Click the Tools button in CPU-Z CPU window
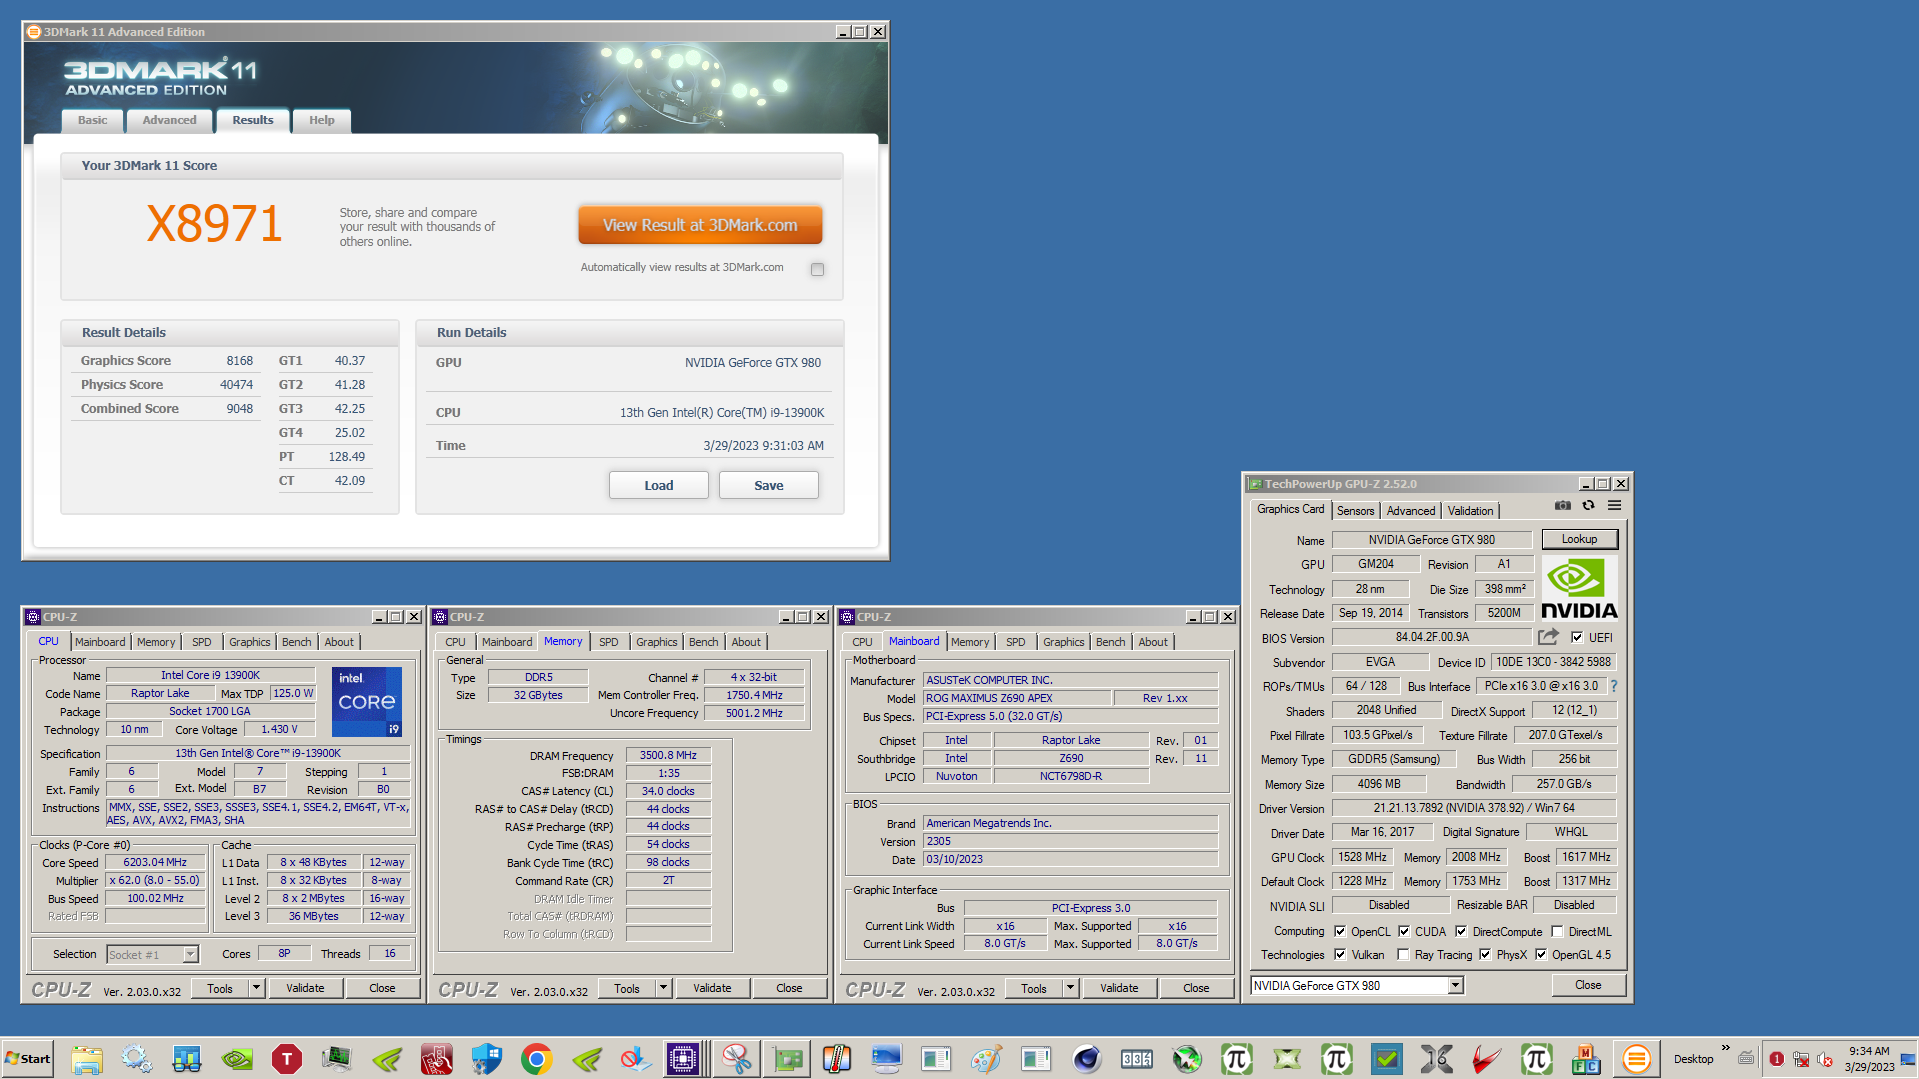This screenshot has width=1919, height=1079. tap(220, 988)
